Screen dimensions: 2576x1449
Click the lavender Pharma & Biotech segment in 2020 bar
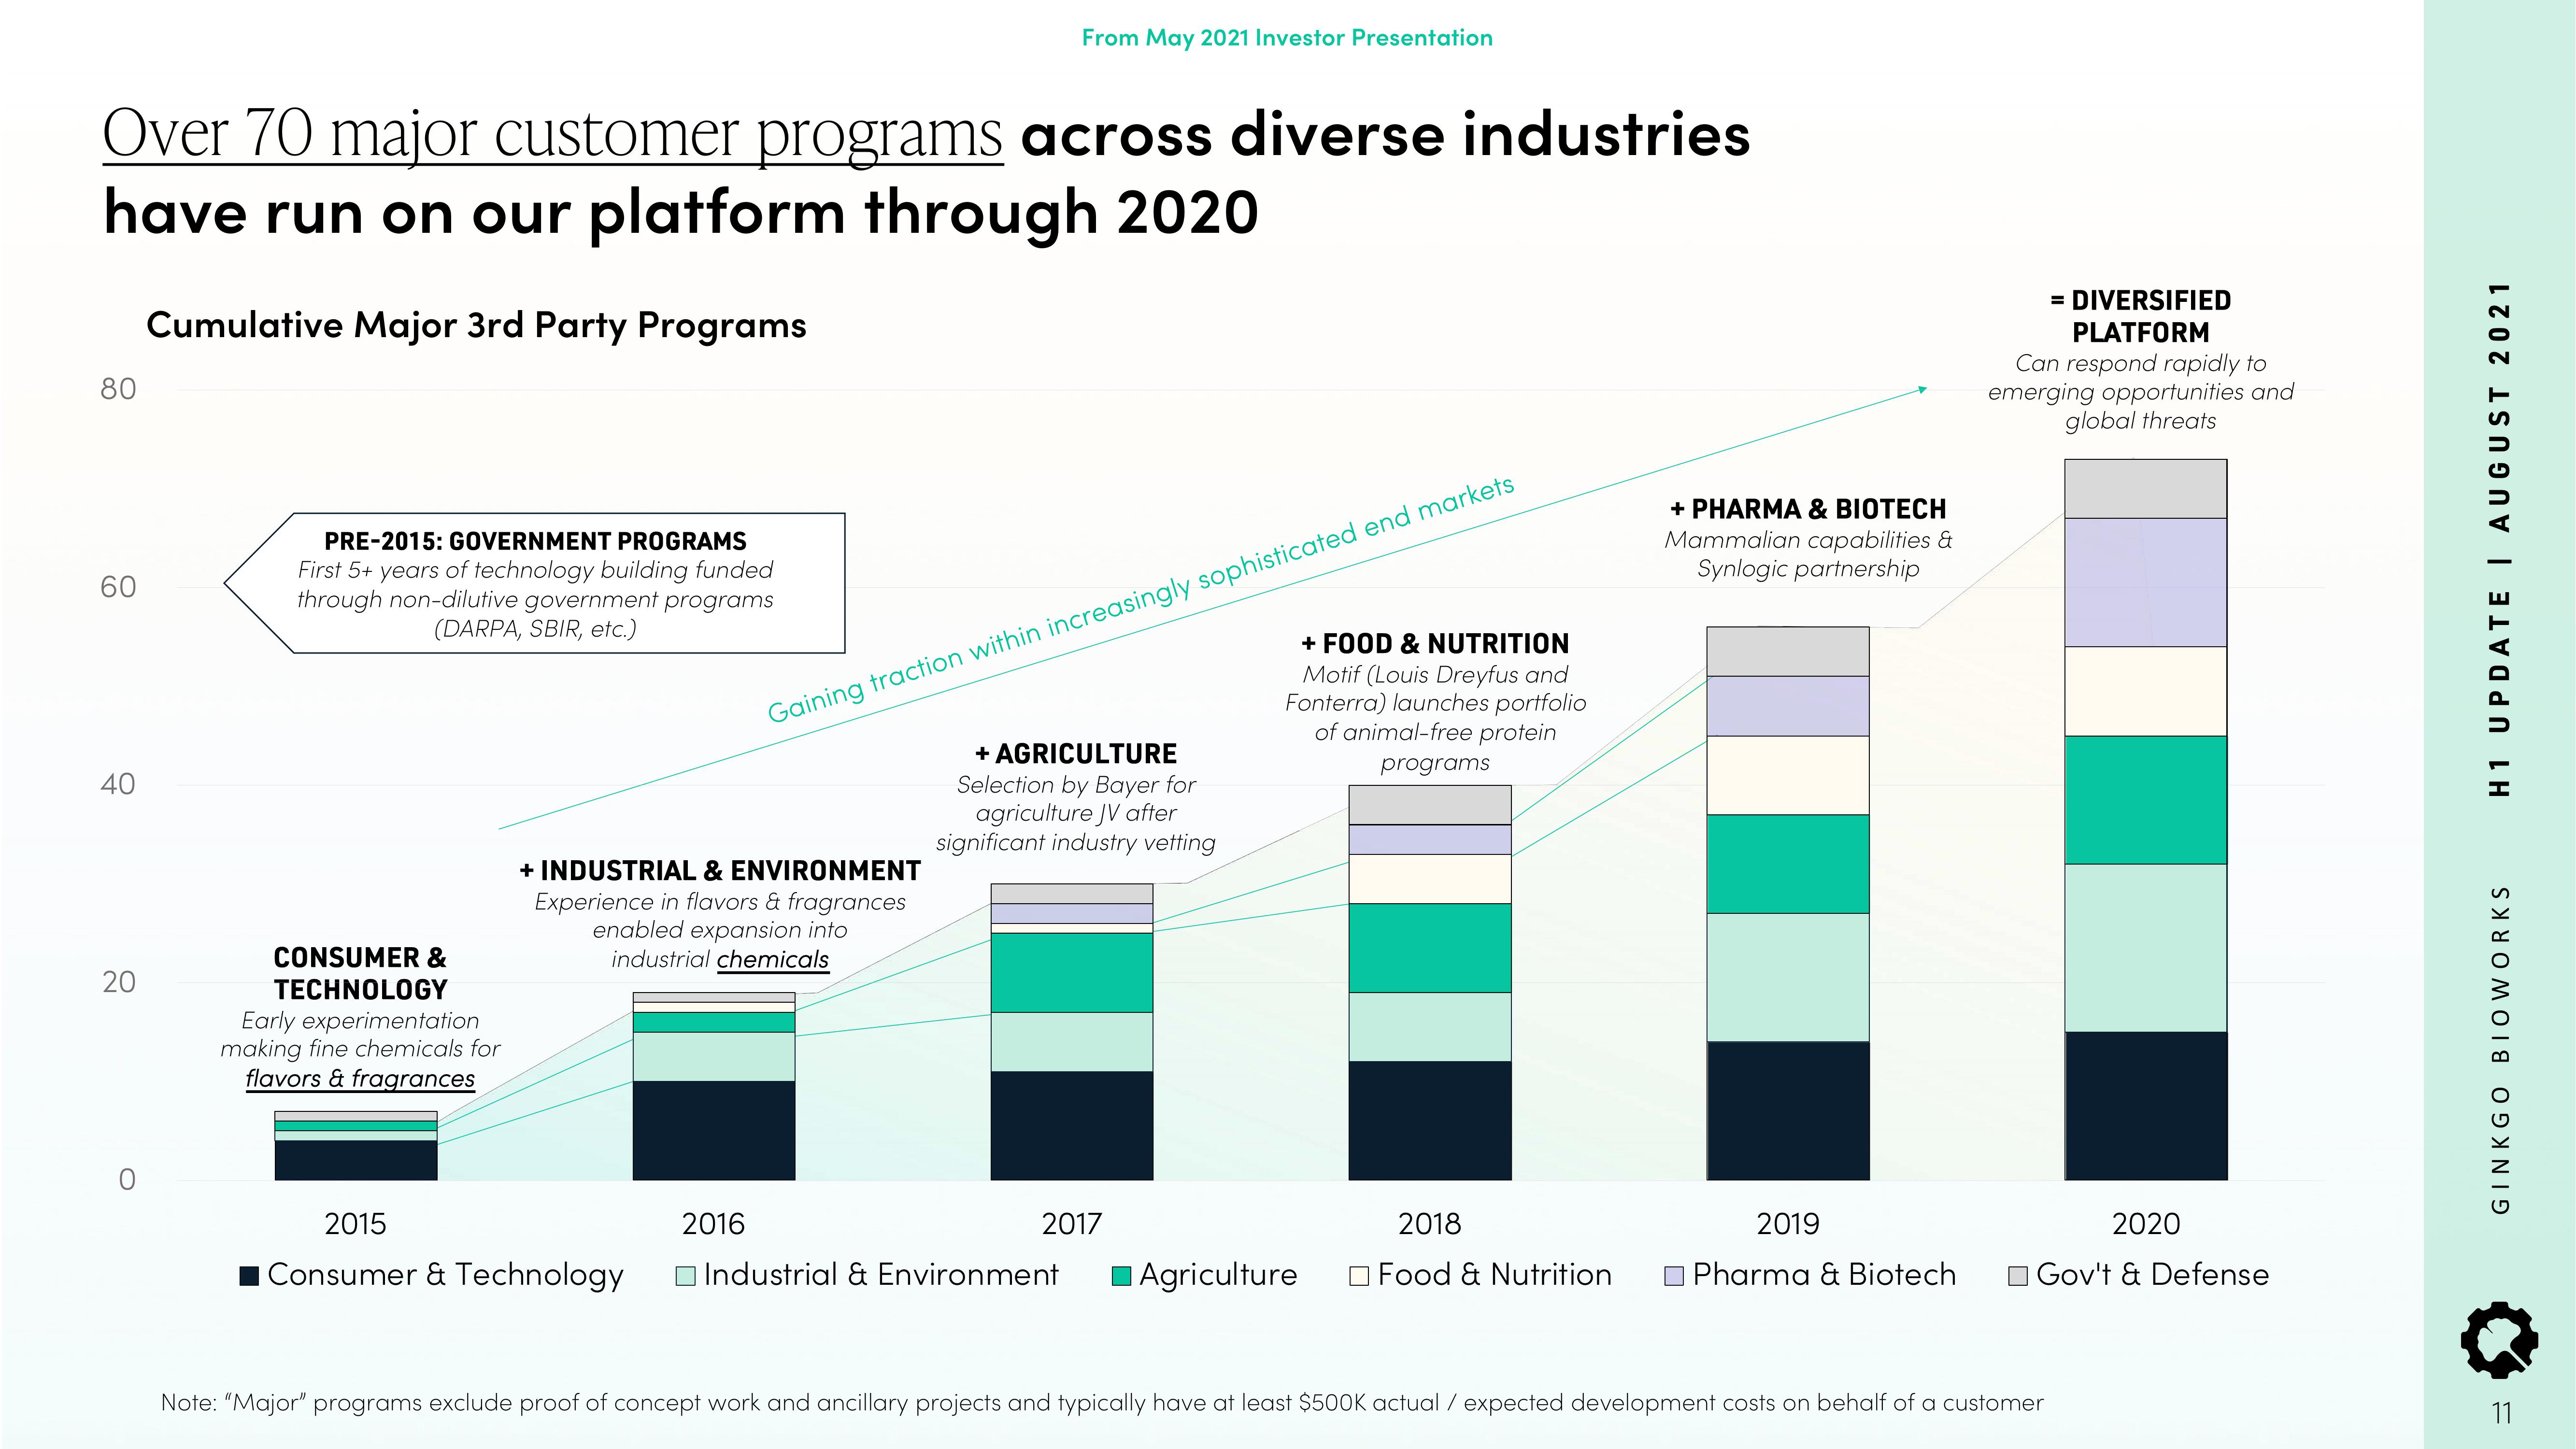(2146, 582)
